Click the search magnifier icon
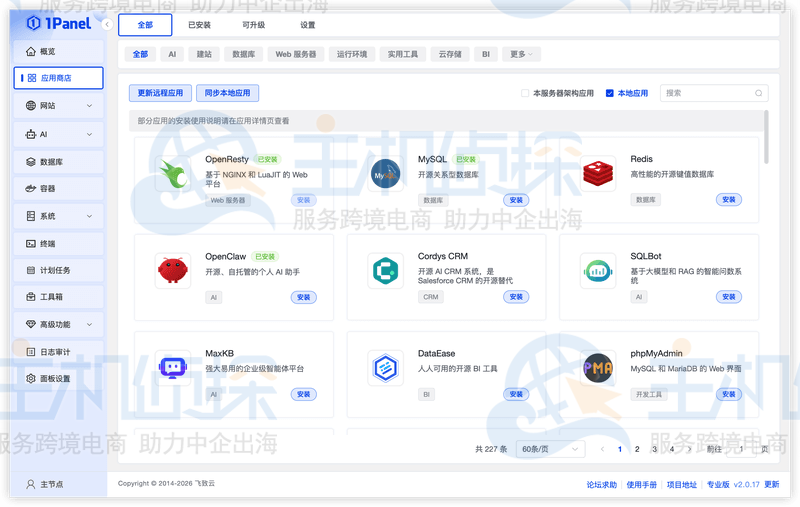The image size is (800, 507). (759, 93)
